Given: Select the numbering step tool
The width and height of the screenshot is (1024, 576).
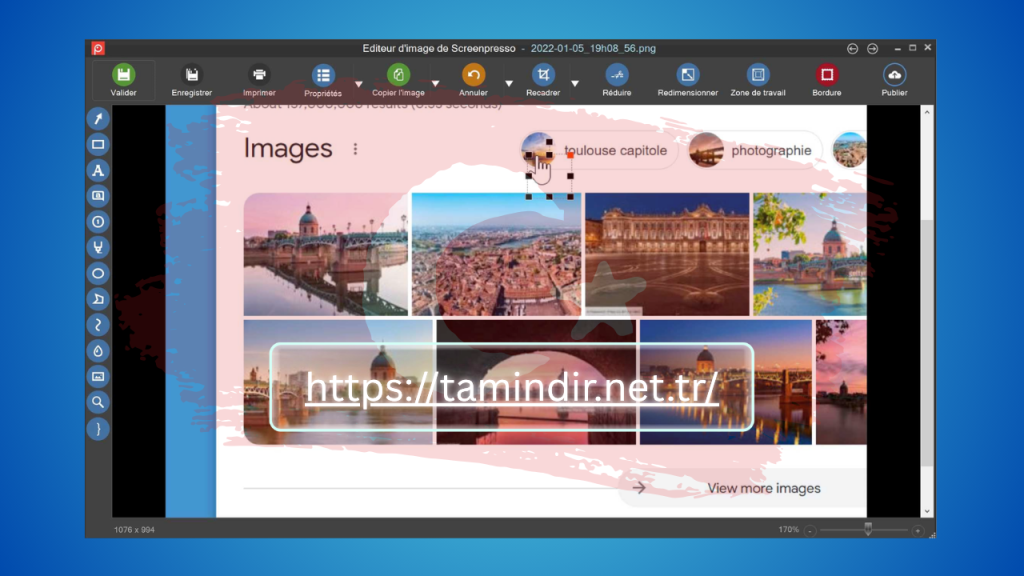Looking at the screenshot, I should point(98,222).
